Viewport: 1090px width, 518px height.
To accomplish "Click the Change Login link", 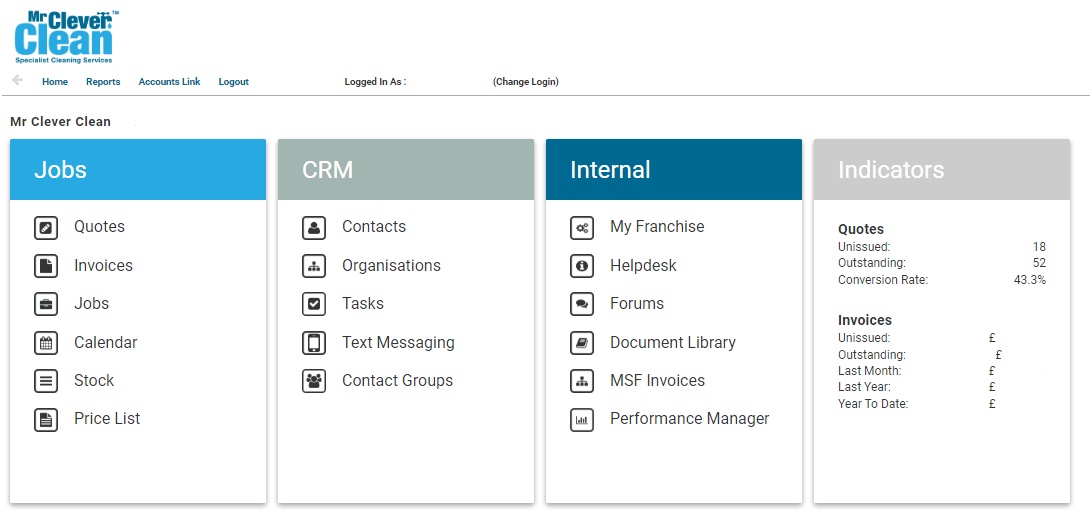I will [525, 82].
